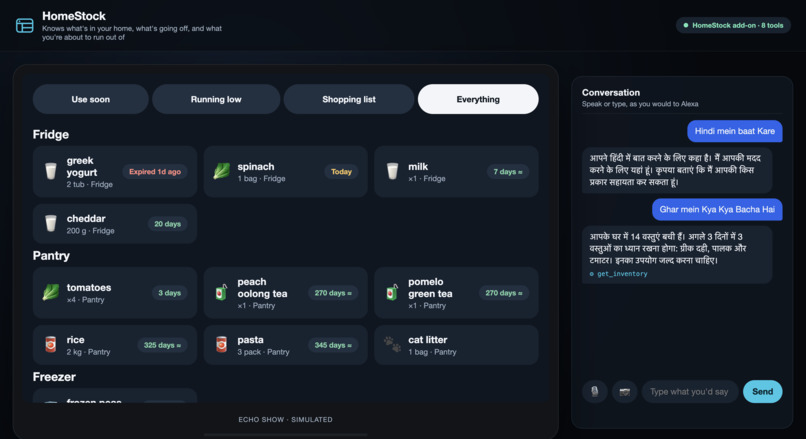Click the spinach leaf icon
The image size is (806, 439).
click(222, 171)
